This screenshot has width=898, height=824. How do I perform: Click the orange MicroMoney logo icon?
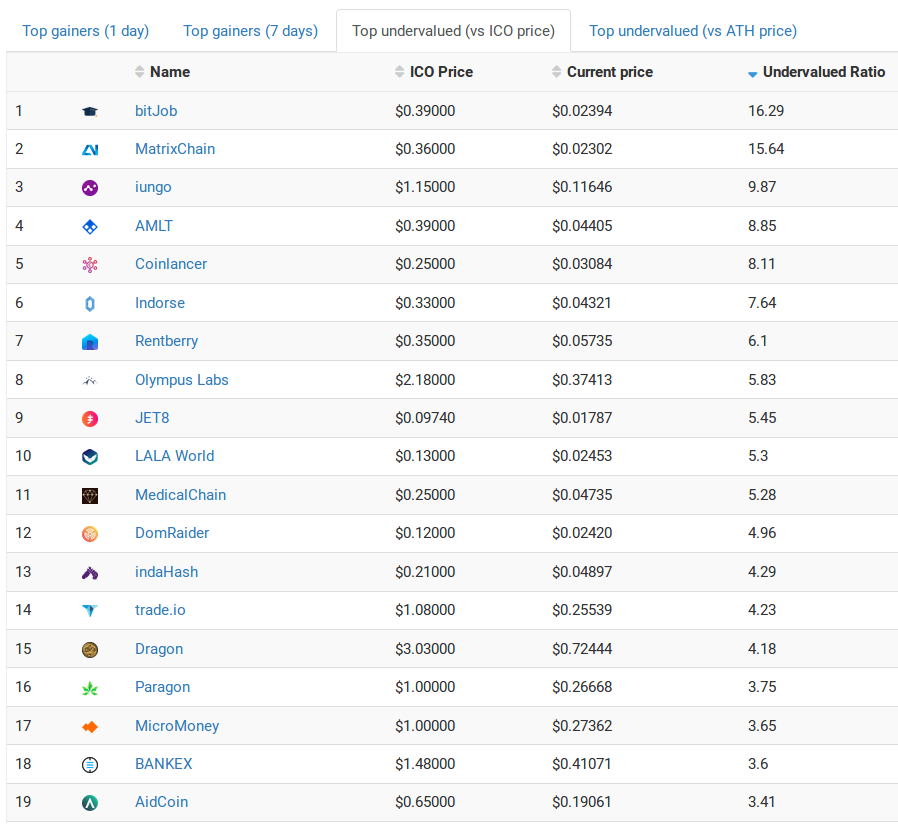[x=90, y=727]
